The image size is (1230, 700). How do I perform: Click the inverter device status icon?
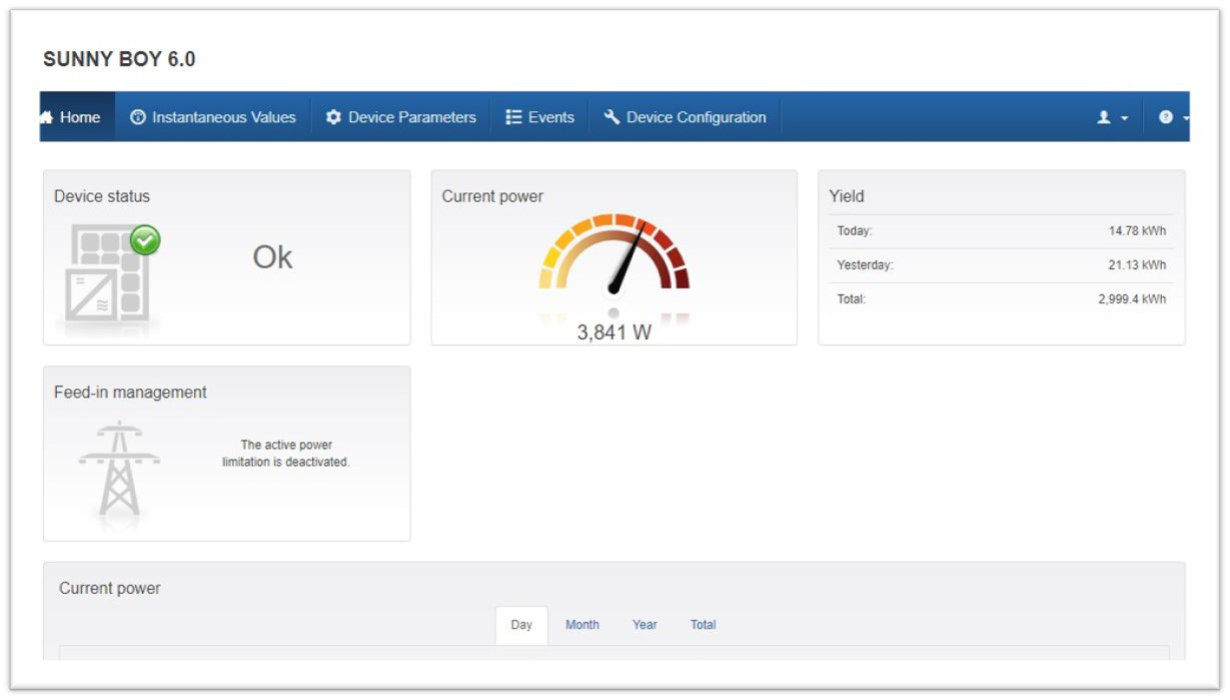pyautogui.click(x=108, y=274)
